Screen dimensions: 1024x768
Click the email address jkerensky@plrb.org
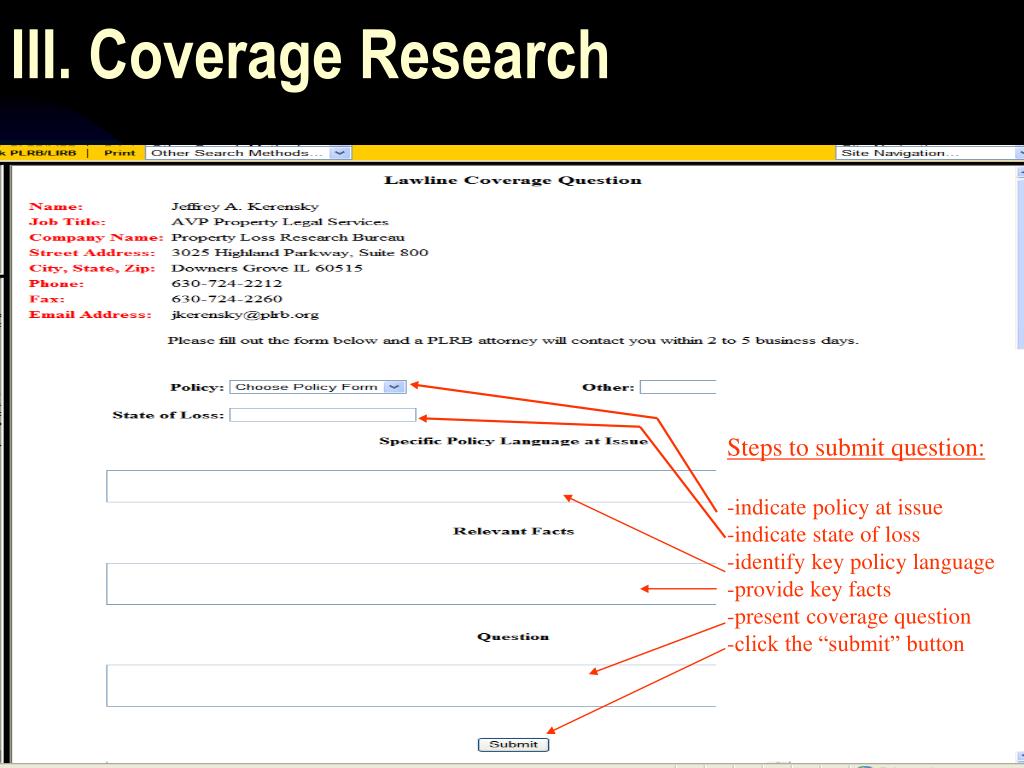pyautogui.click(x=245, y=315)
